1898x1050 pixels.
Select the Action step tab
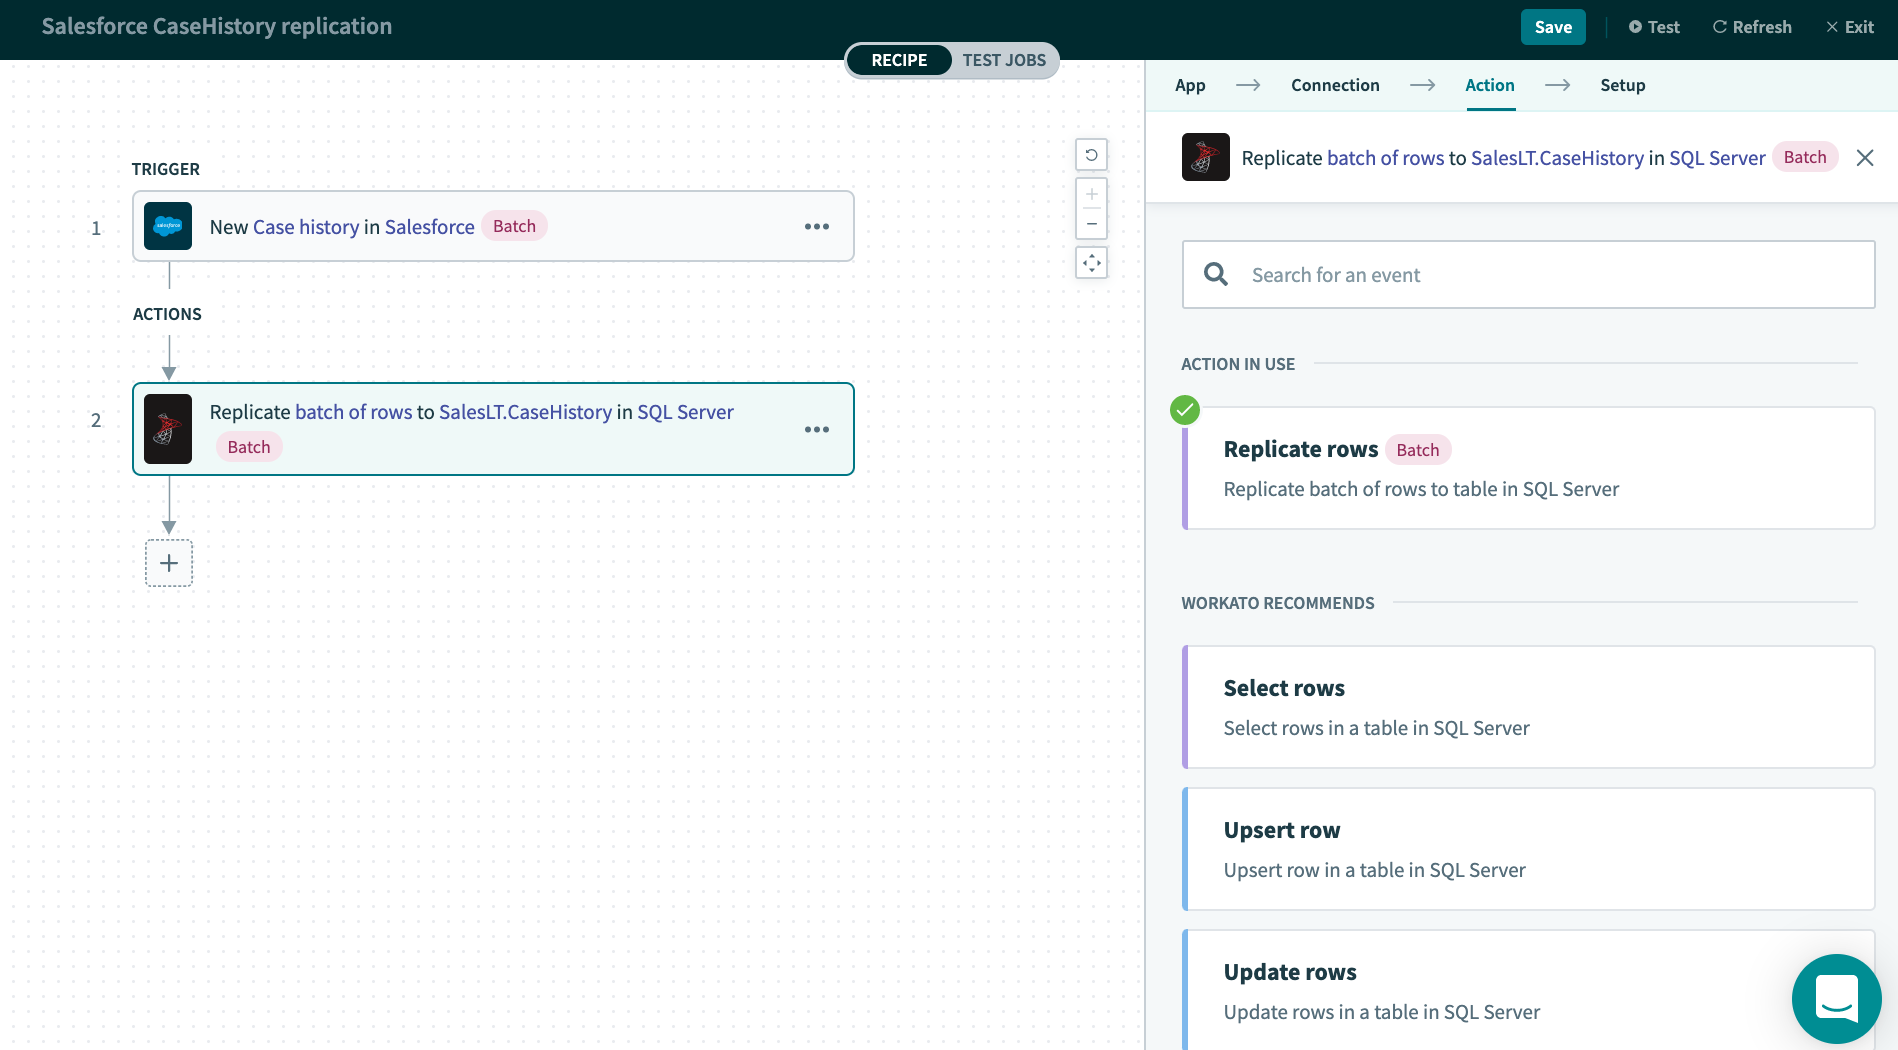1490,85
